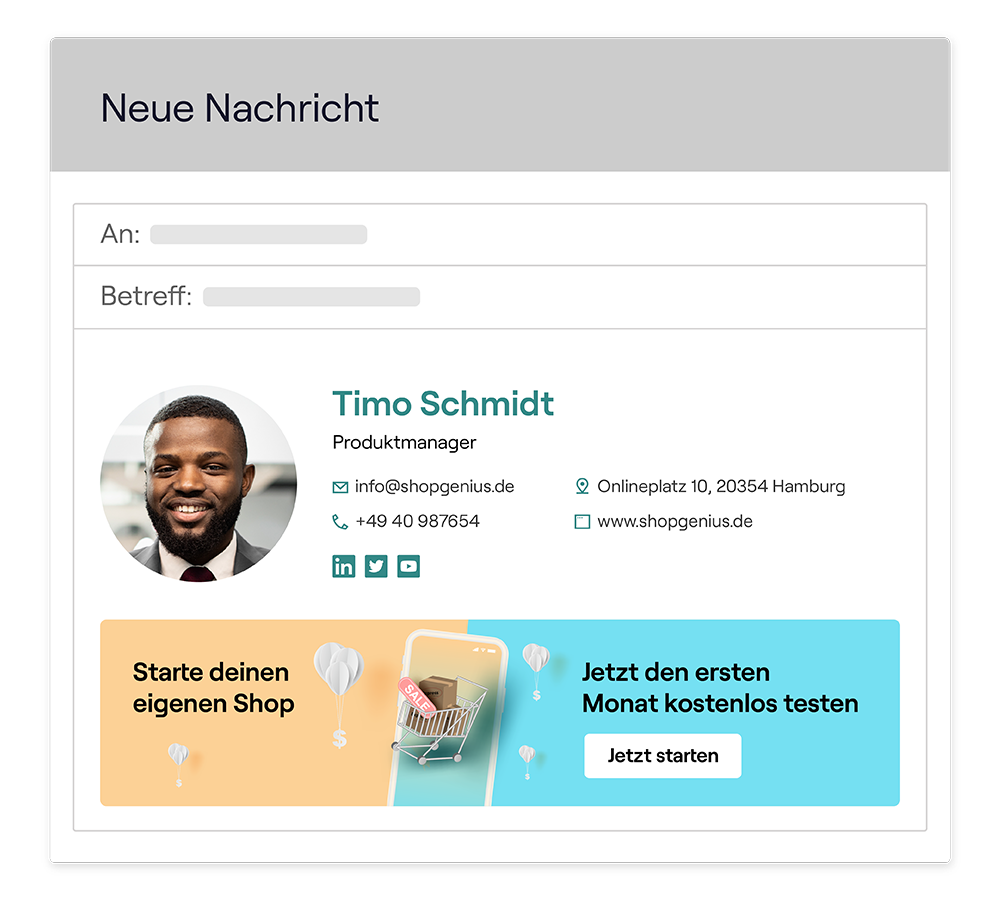
Task: Click the location pin icon beside the address
Action: click(582, 486)
